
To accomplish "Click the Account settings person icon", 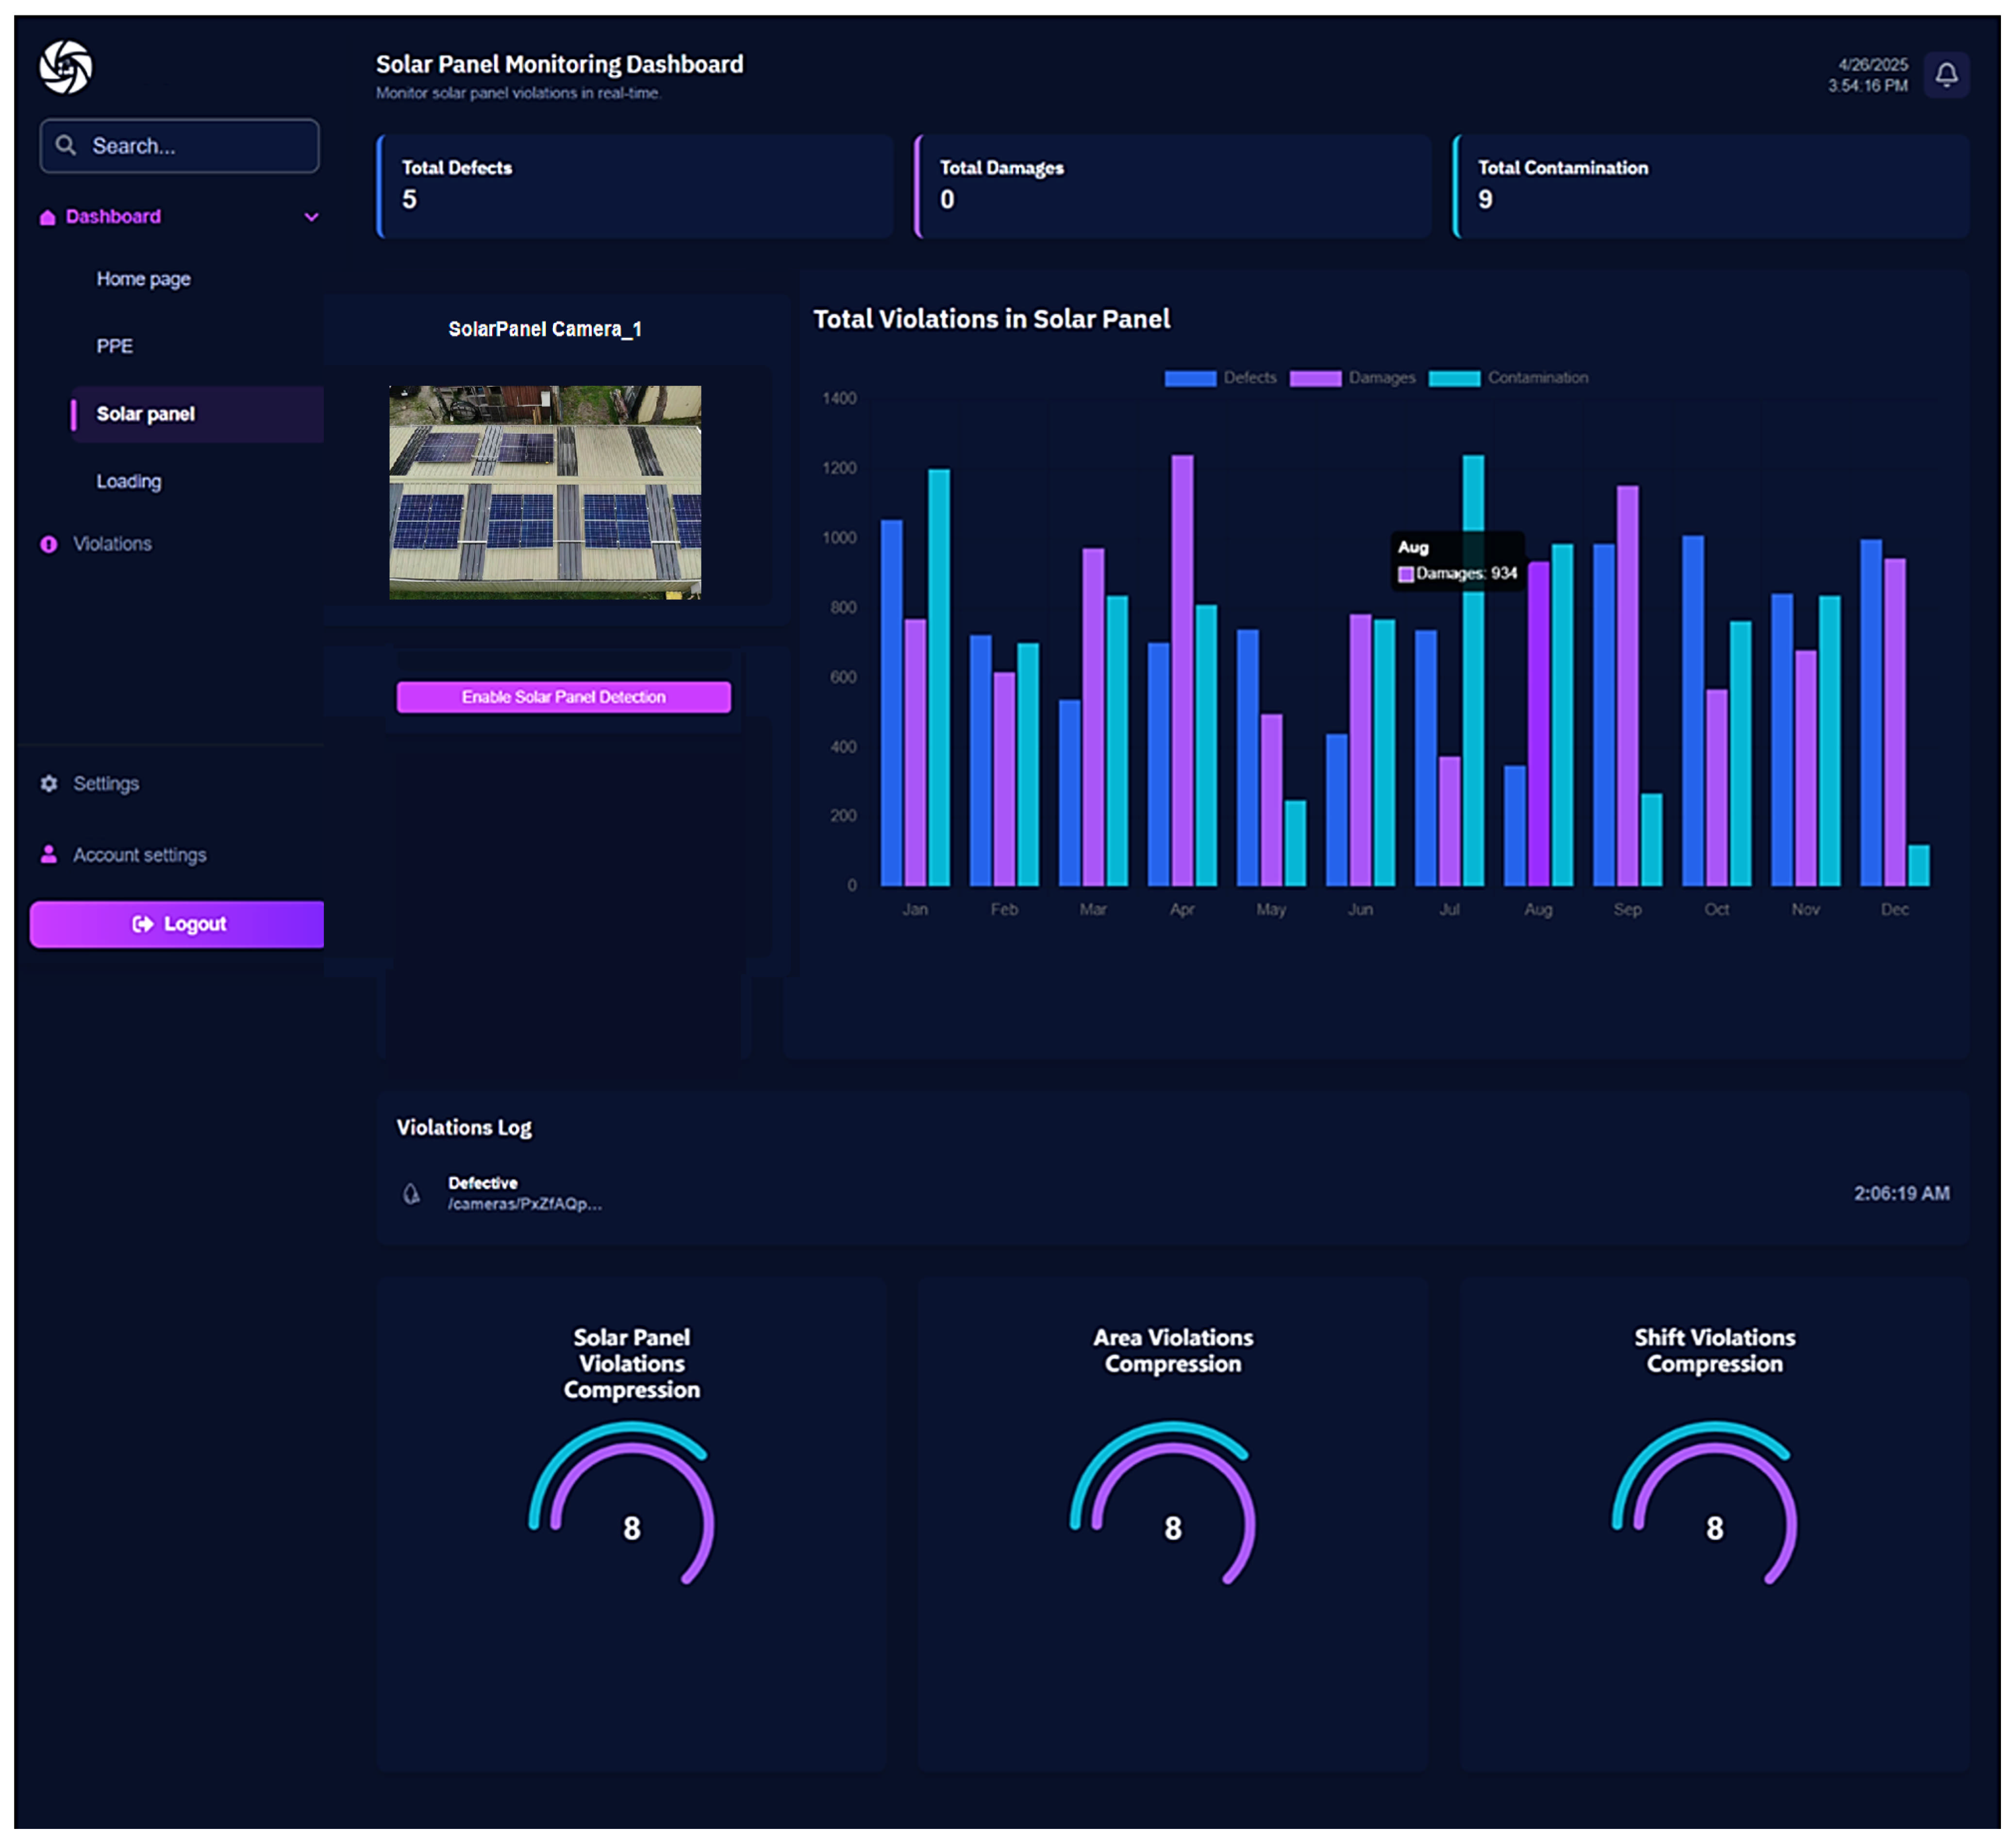I will [x=48, y=854].
